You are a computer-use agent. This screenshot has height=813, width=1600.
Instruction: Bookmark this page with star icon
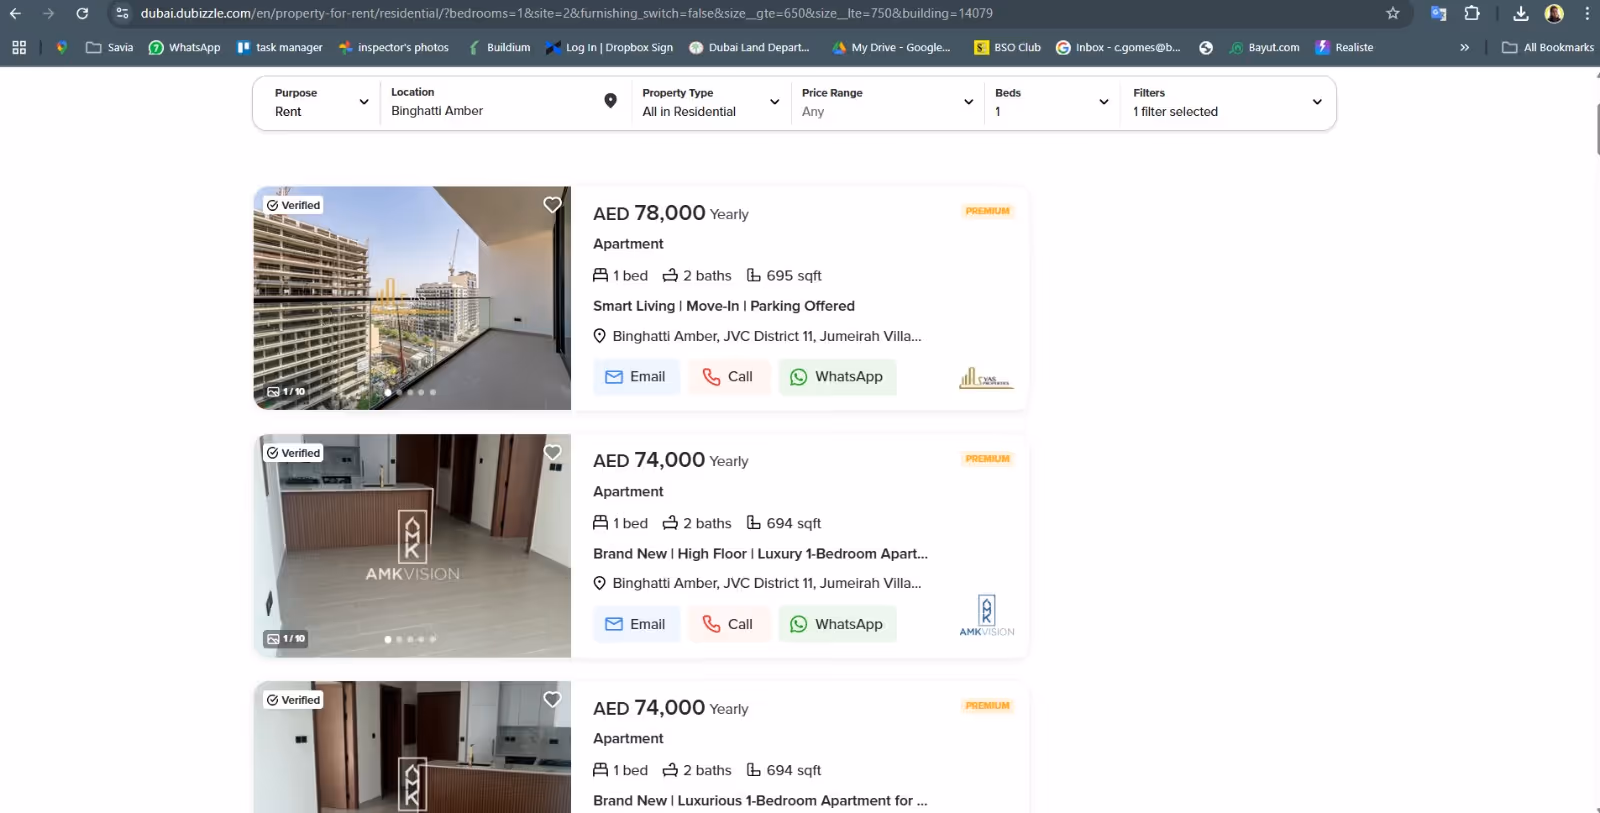(1393, 13)
